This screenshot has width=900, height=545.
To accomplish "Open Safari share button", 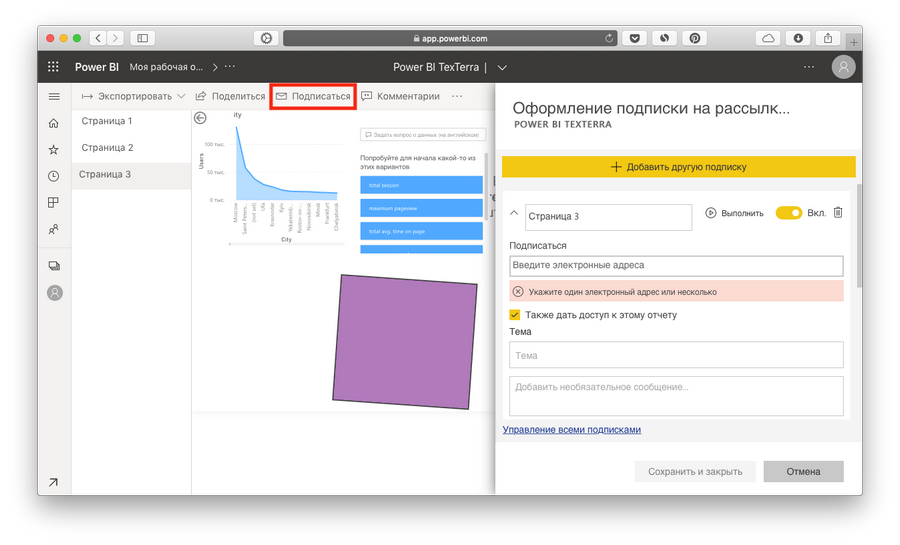I will pos(828,38).
